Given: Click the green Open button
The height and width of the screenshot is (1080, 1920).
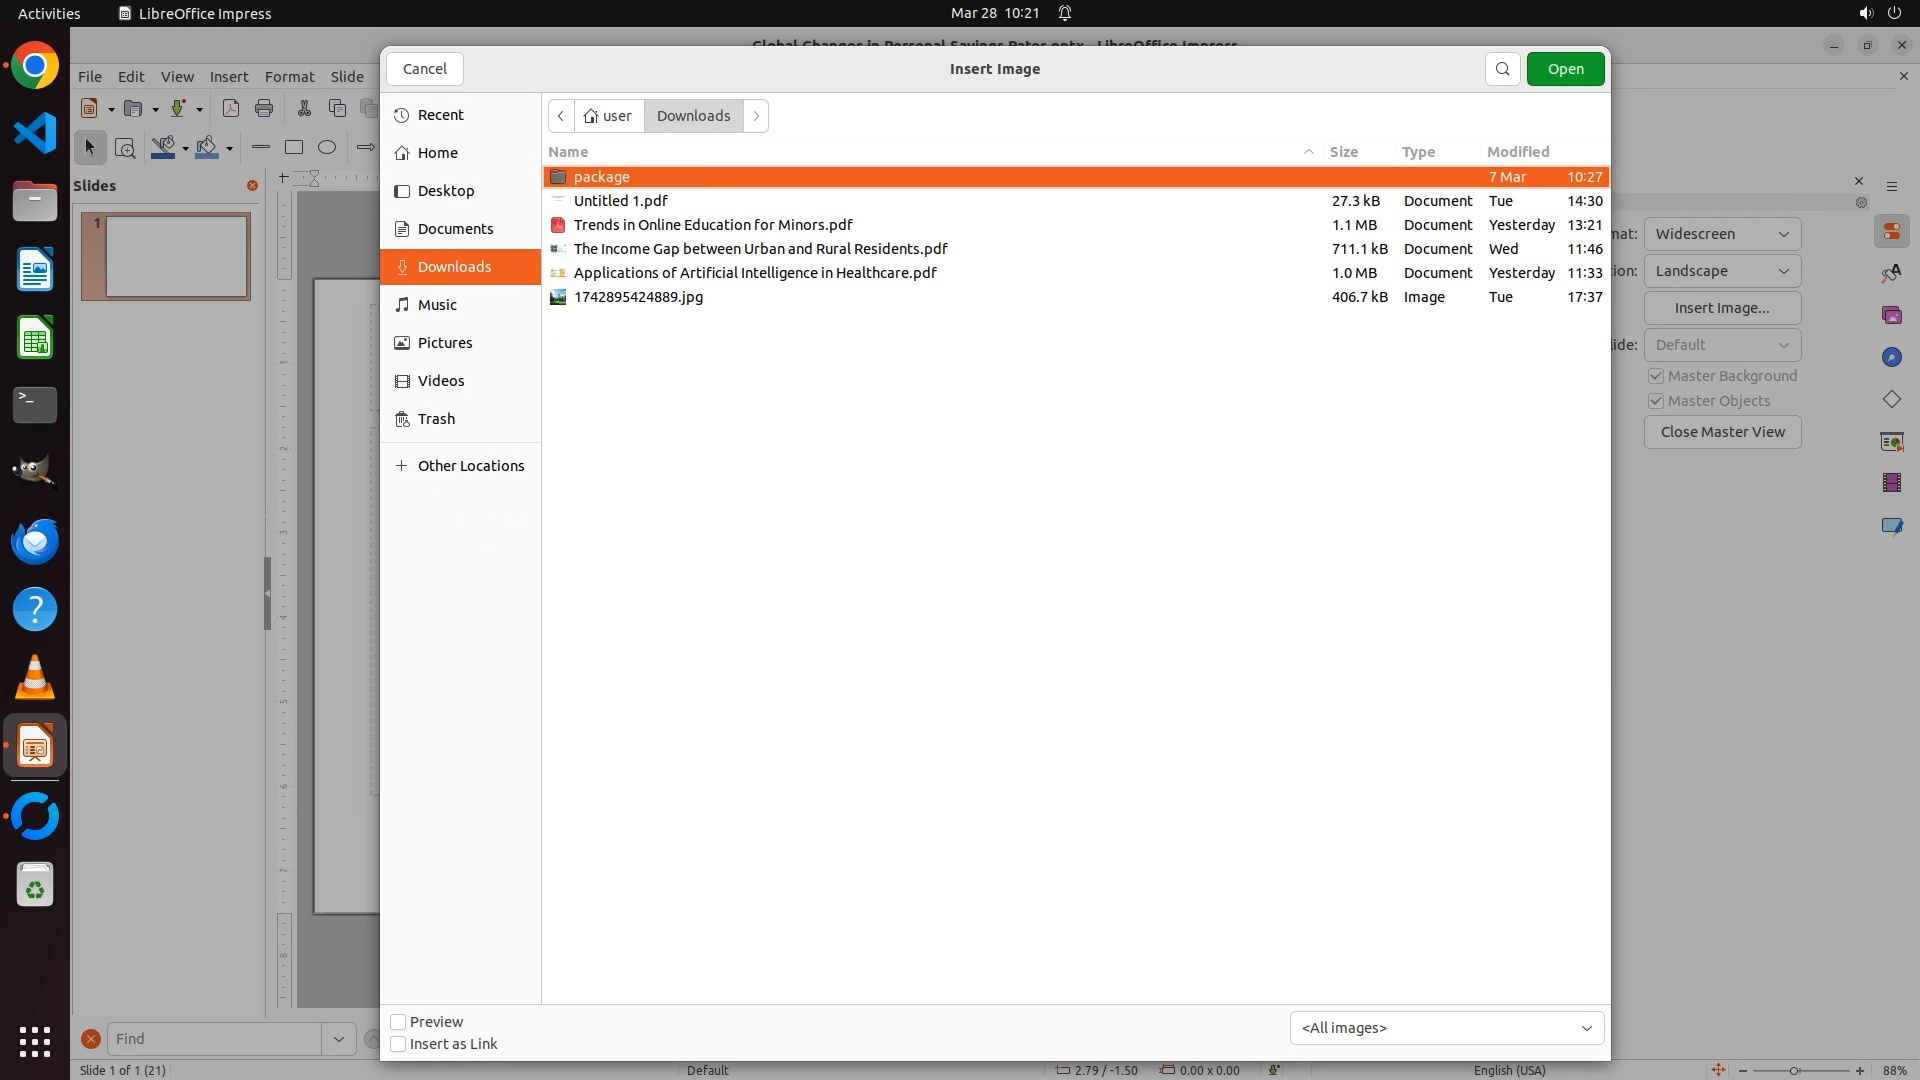Looking at the screenshot, I should [x=1565, y=69].
